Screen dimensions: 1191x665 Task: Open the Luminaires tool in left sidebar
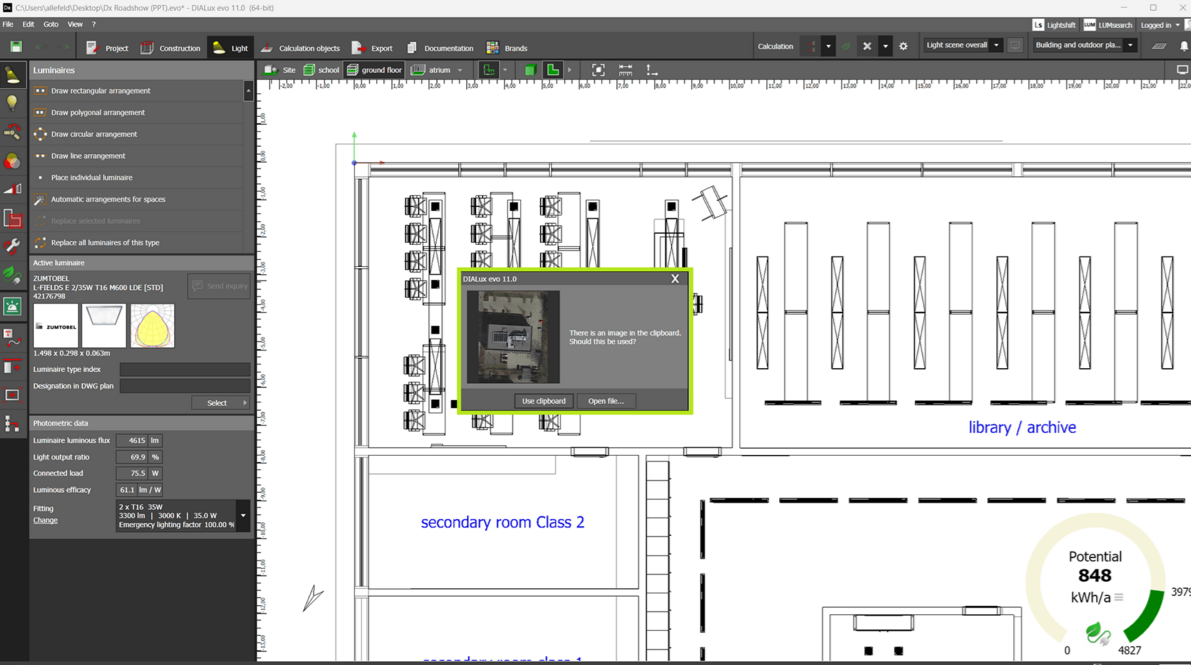[x=13, y=74]
